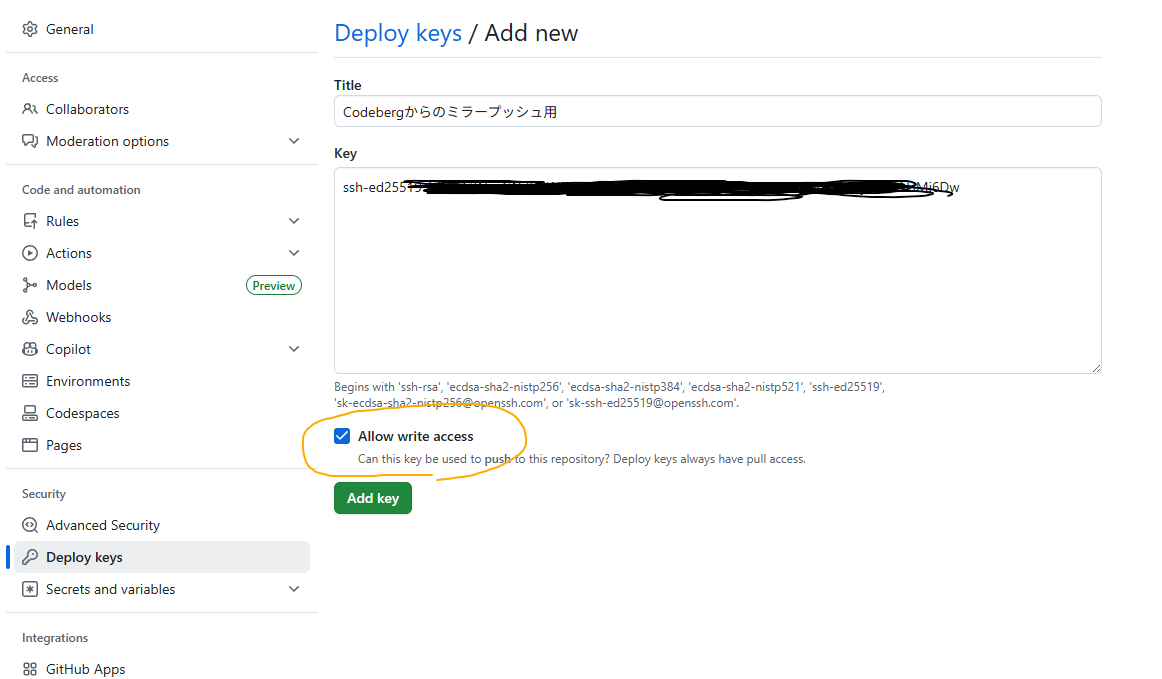
Task: Expand the Copilot section chevron
Action: tap(294, 349)
